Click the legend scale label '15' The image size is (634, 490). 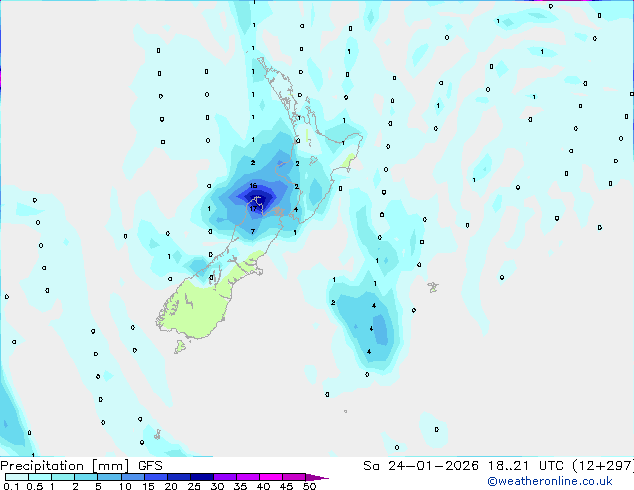click(148, 486)
